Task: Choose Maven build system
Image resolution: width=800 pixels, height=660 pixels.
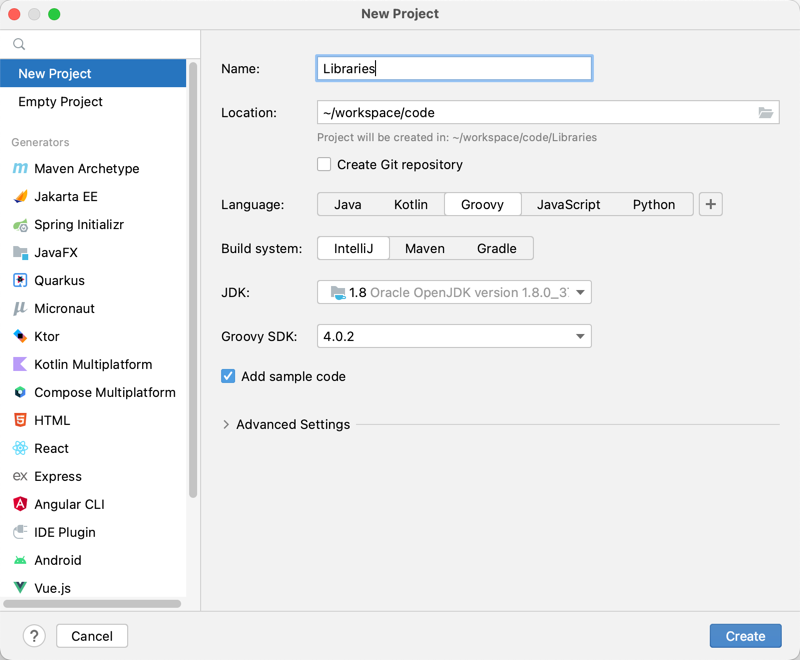Action: click(425, 248)
